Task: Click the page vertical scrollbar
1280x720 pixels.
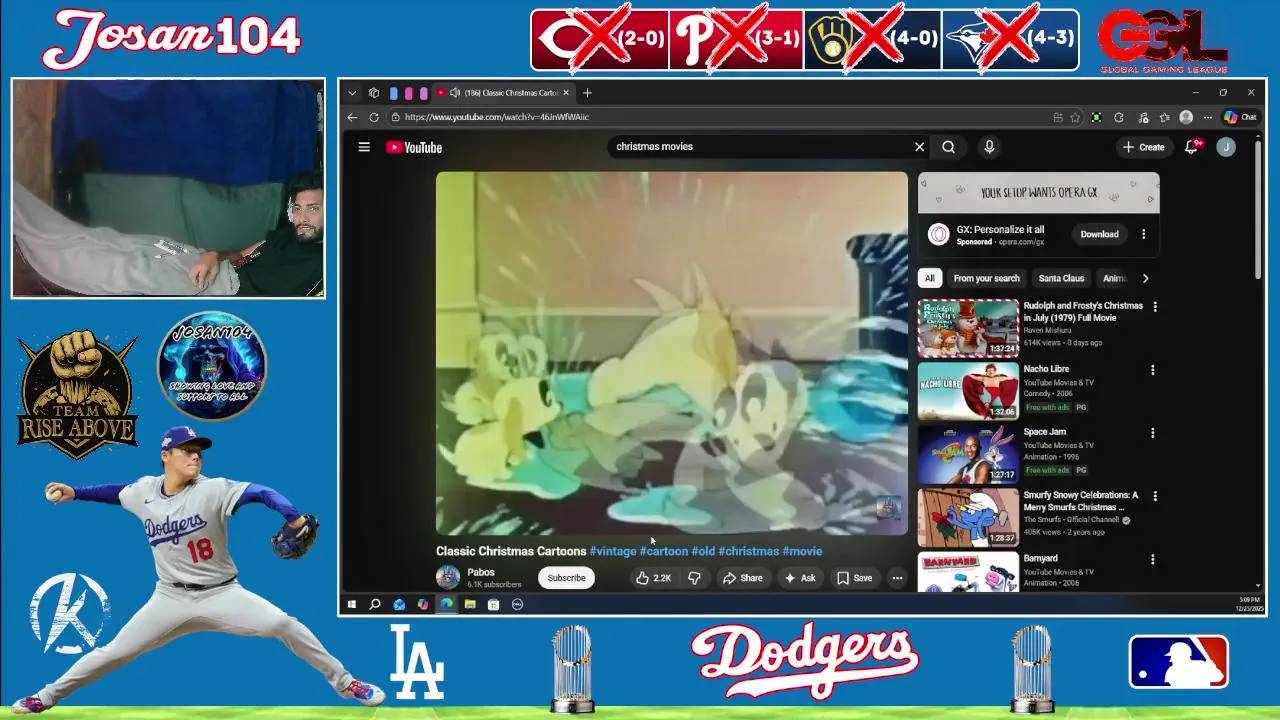Action: (1258, 208)
